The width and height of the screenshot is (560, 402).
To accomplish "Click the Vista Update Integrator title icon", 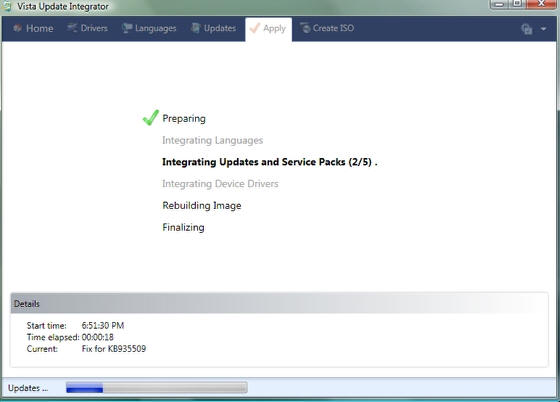I will 6,6.
